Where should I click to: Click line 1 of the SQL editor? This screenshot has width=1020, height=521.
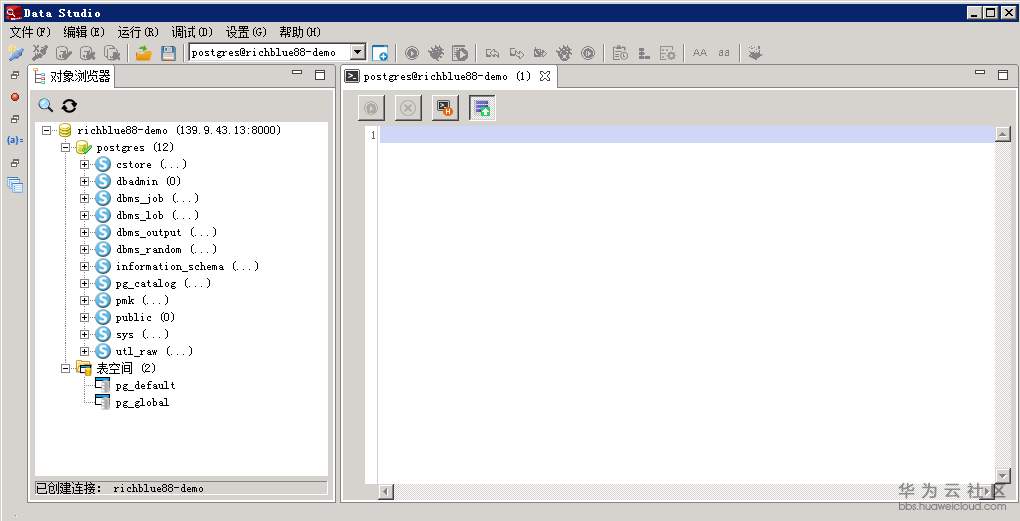pyautogui.click(x=687, y=135)
